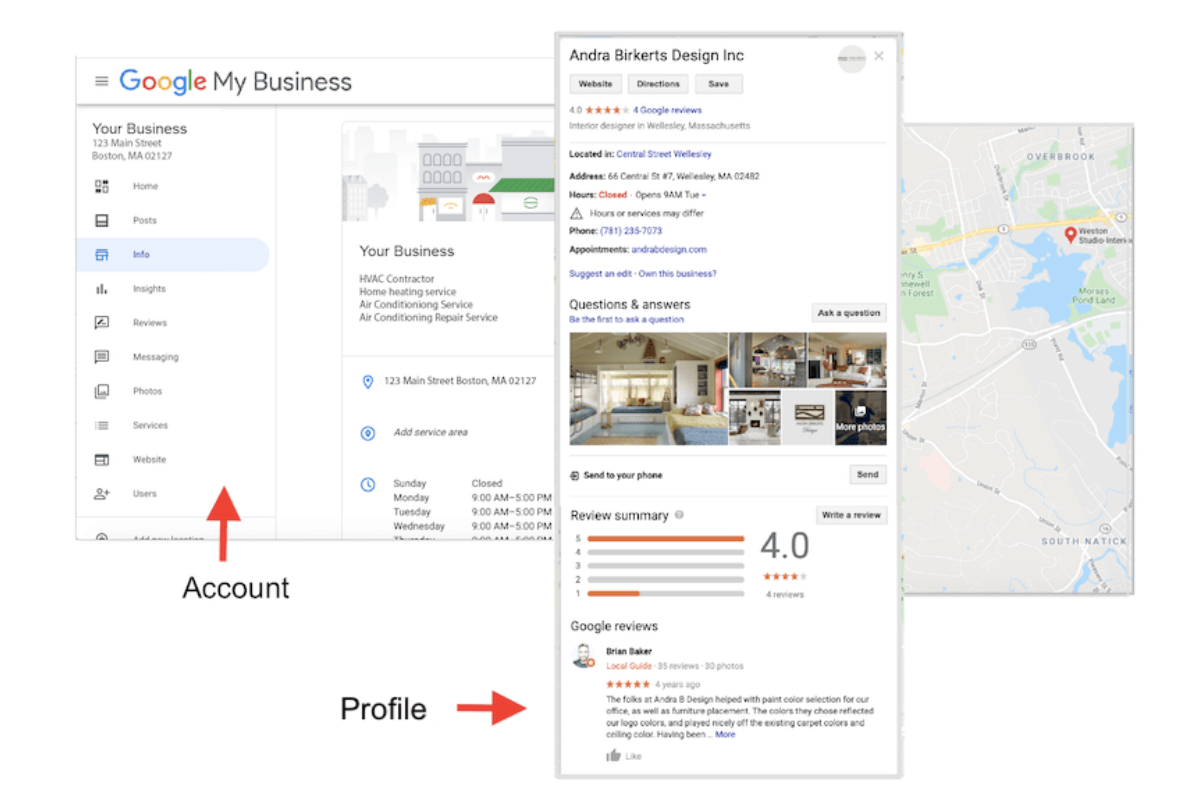Click the Add service area field
The width and height of the screenshot is (1200, 800).
430,433
